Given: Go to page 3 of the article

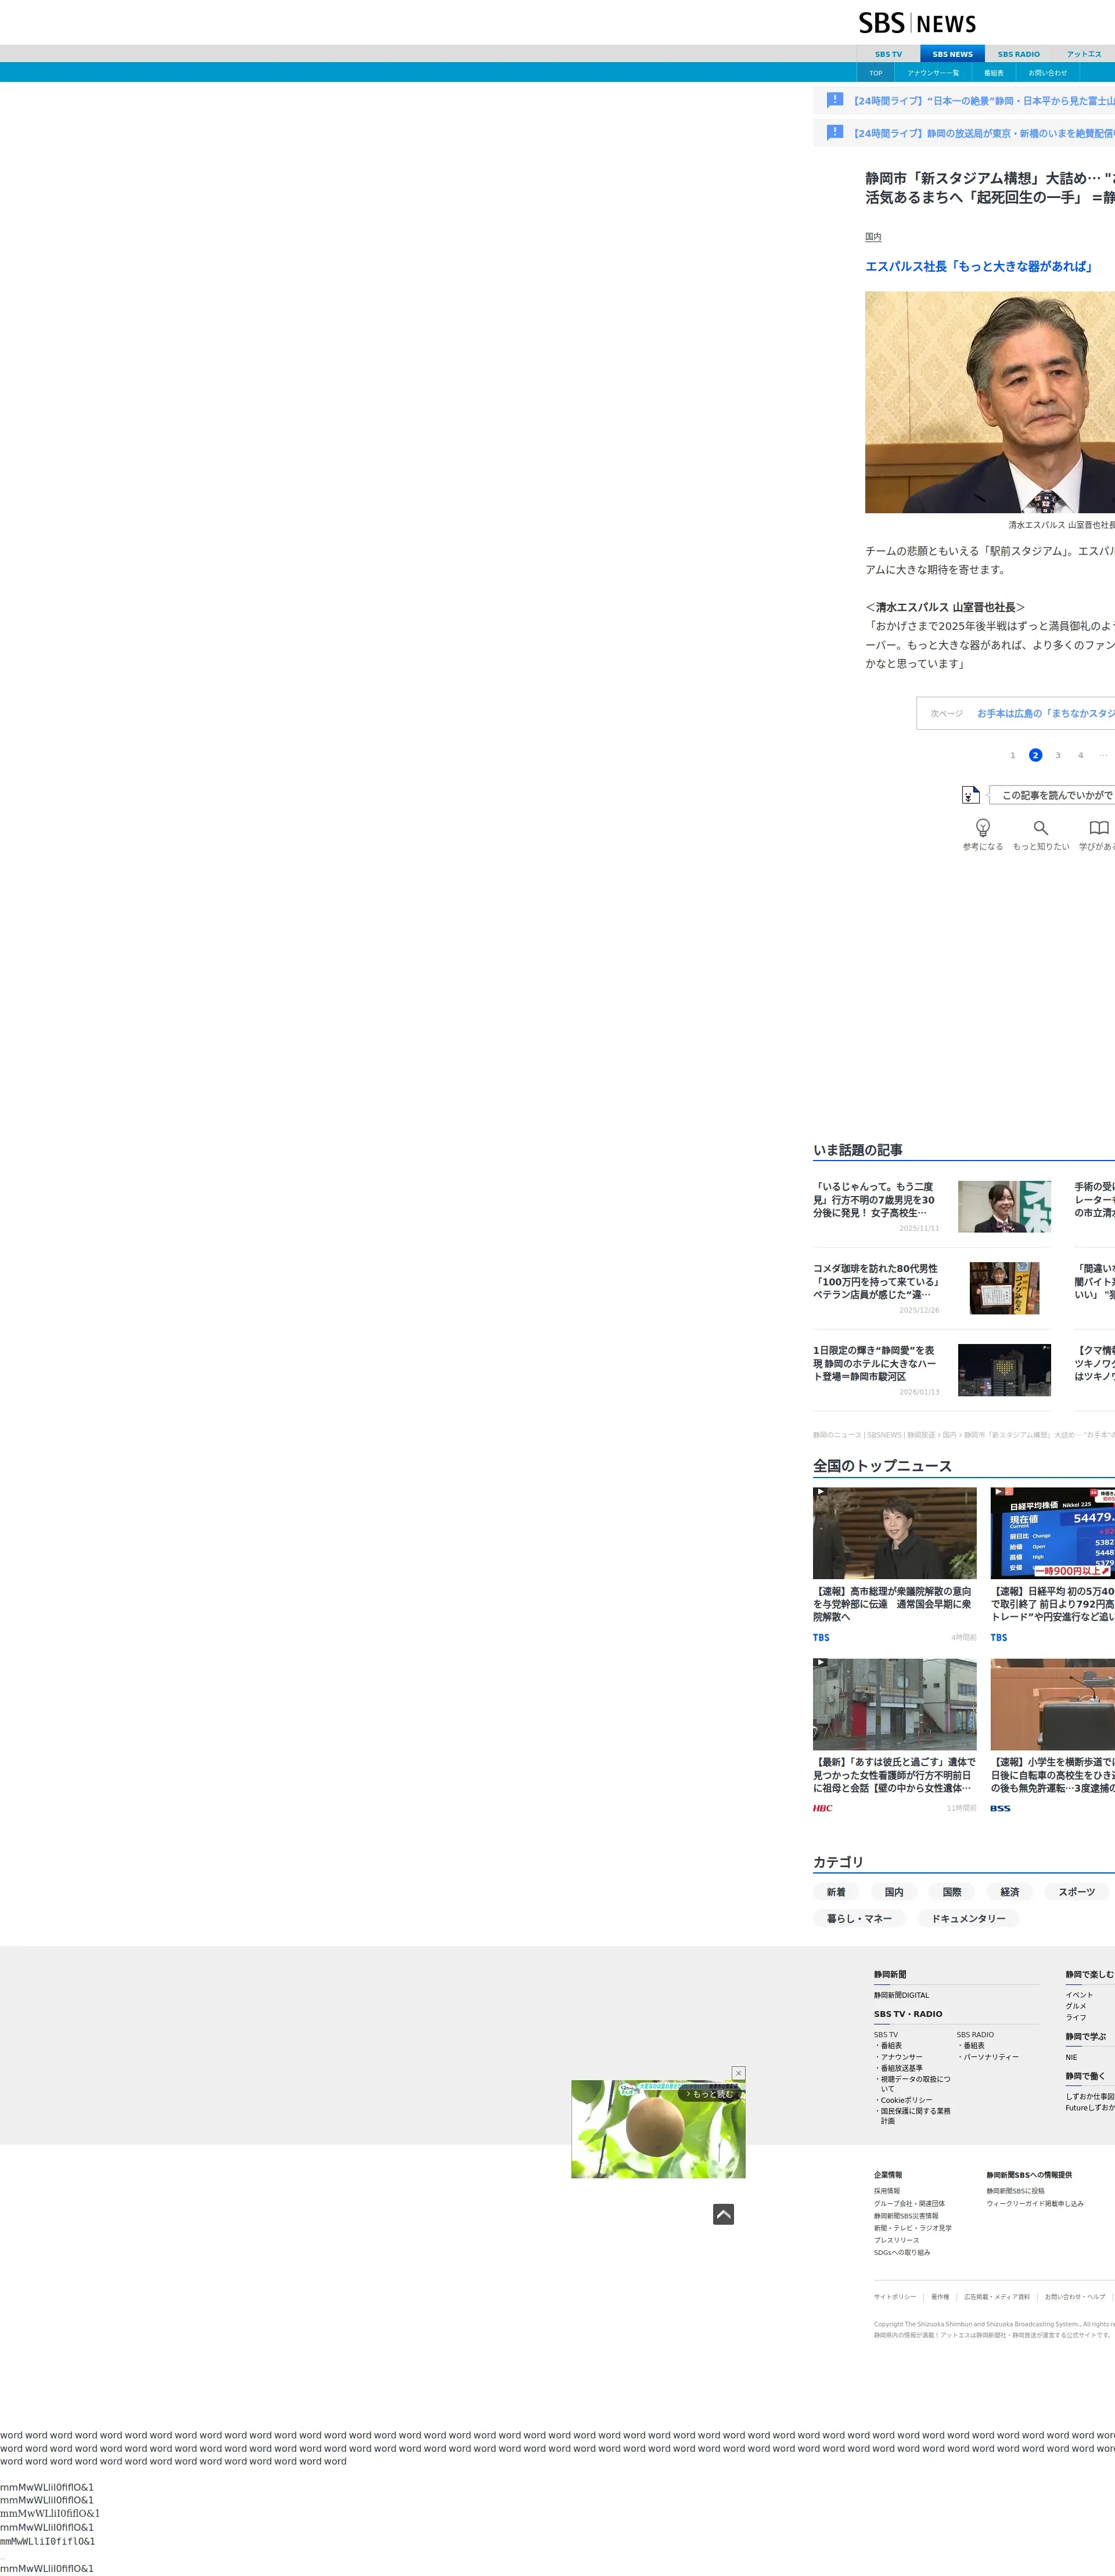Looking at the screenshot, I should [x=1058, y=755].
